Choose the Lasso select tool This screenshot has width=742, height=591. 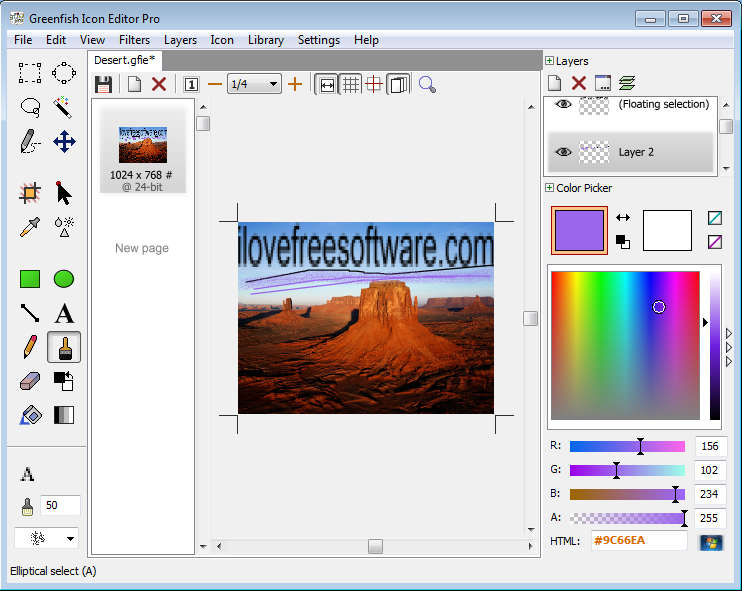(x=30, y=107)
